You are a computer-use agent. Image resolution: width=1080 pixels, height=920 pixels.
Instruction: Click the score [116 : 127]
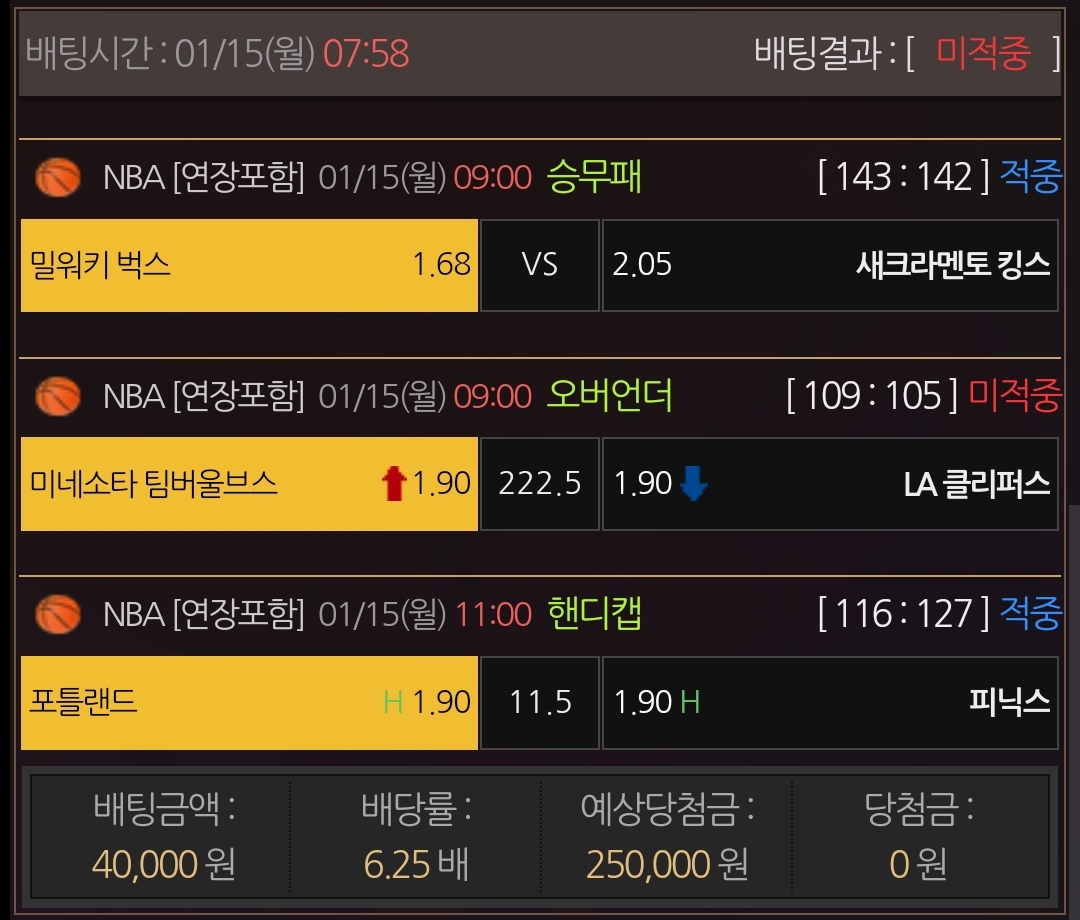point(904,614)
